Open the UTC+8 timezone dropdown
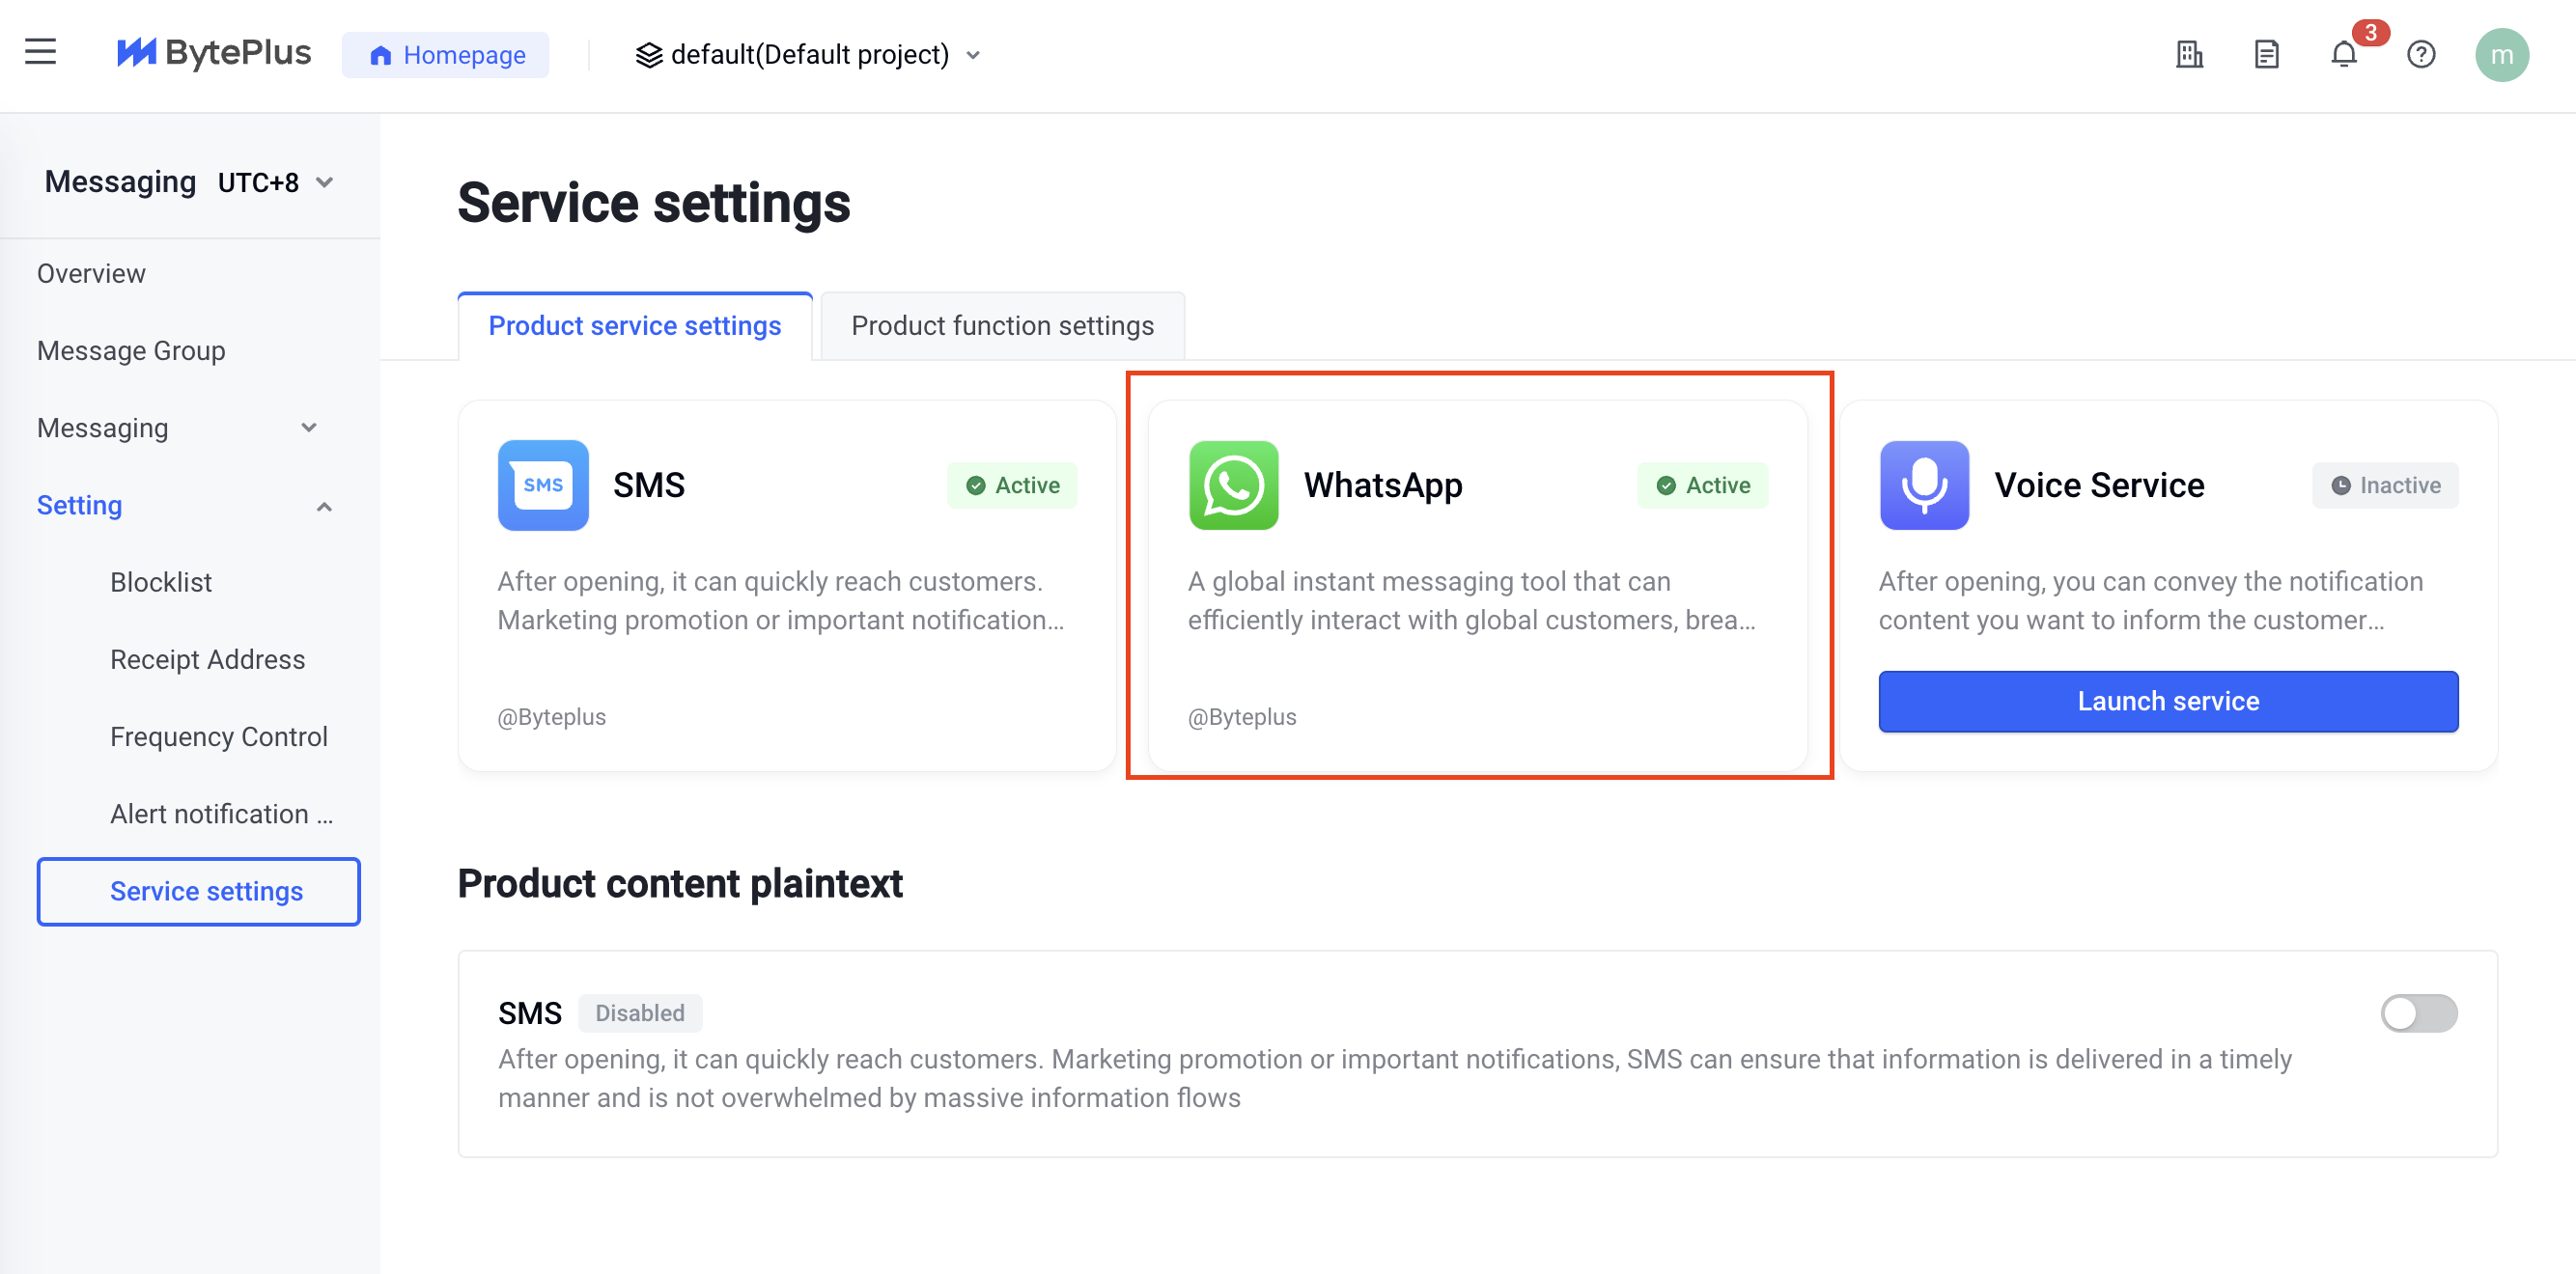 click(276, 182)
